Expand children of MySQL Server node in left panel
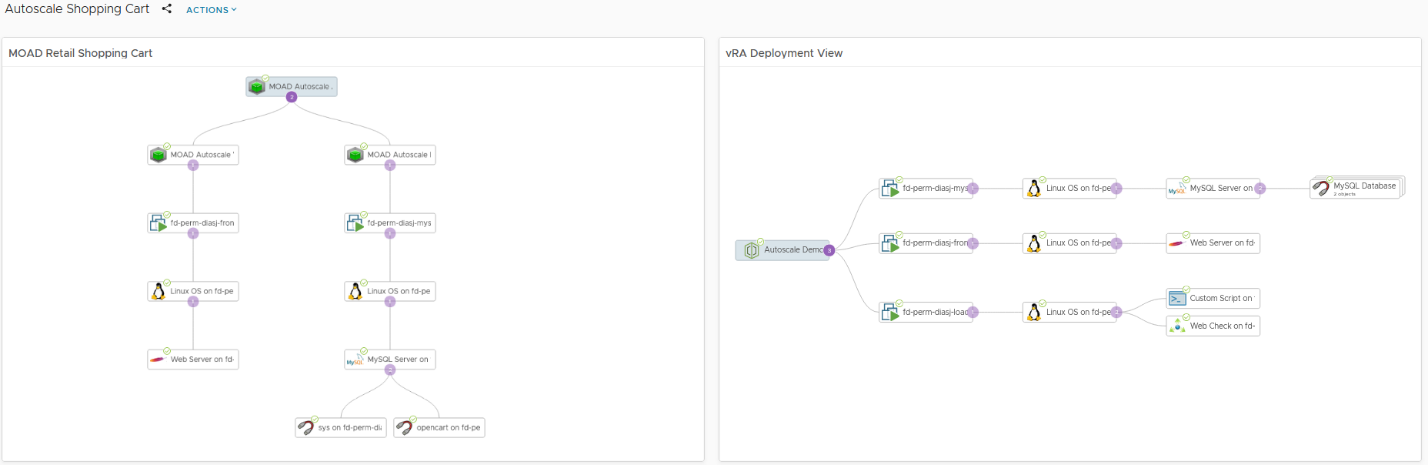 (x=390, y=370)
